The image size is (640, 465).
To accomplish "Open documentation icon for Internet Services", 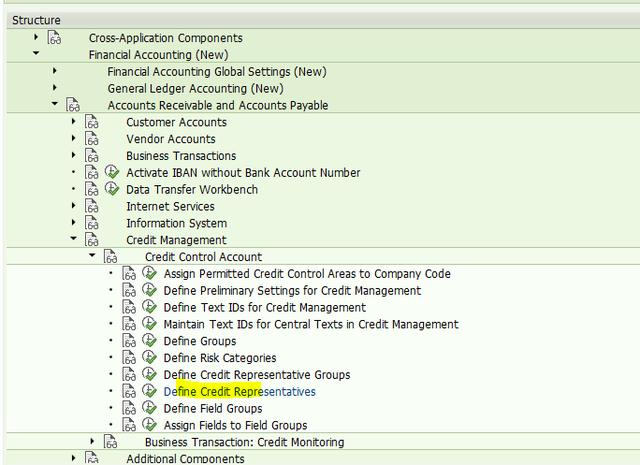I will 91,206.
